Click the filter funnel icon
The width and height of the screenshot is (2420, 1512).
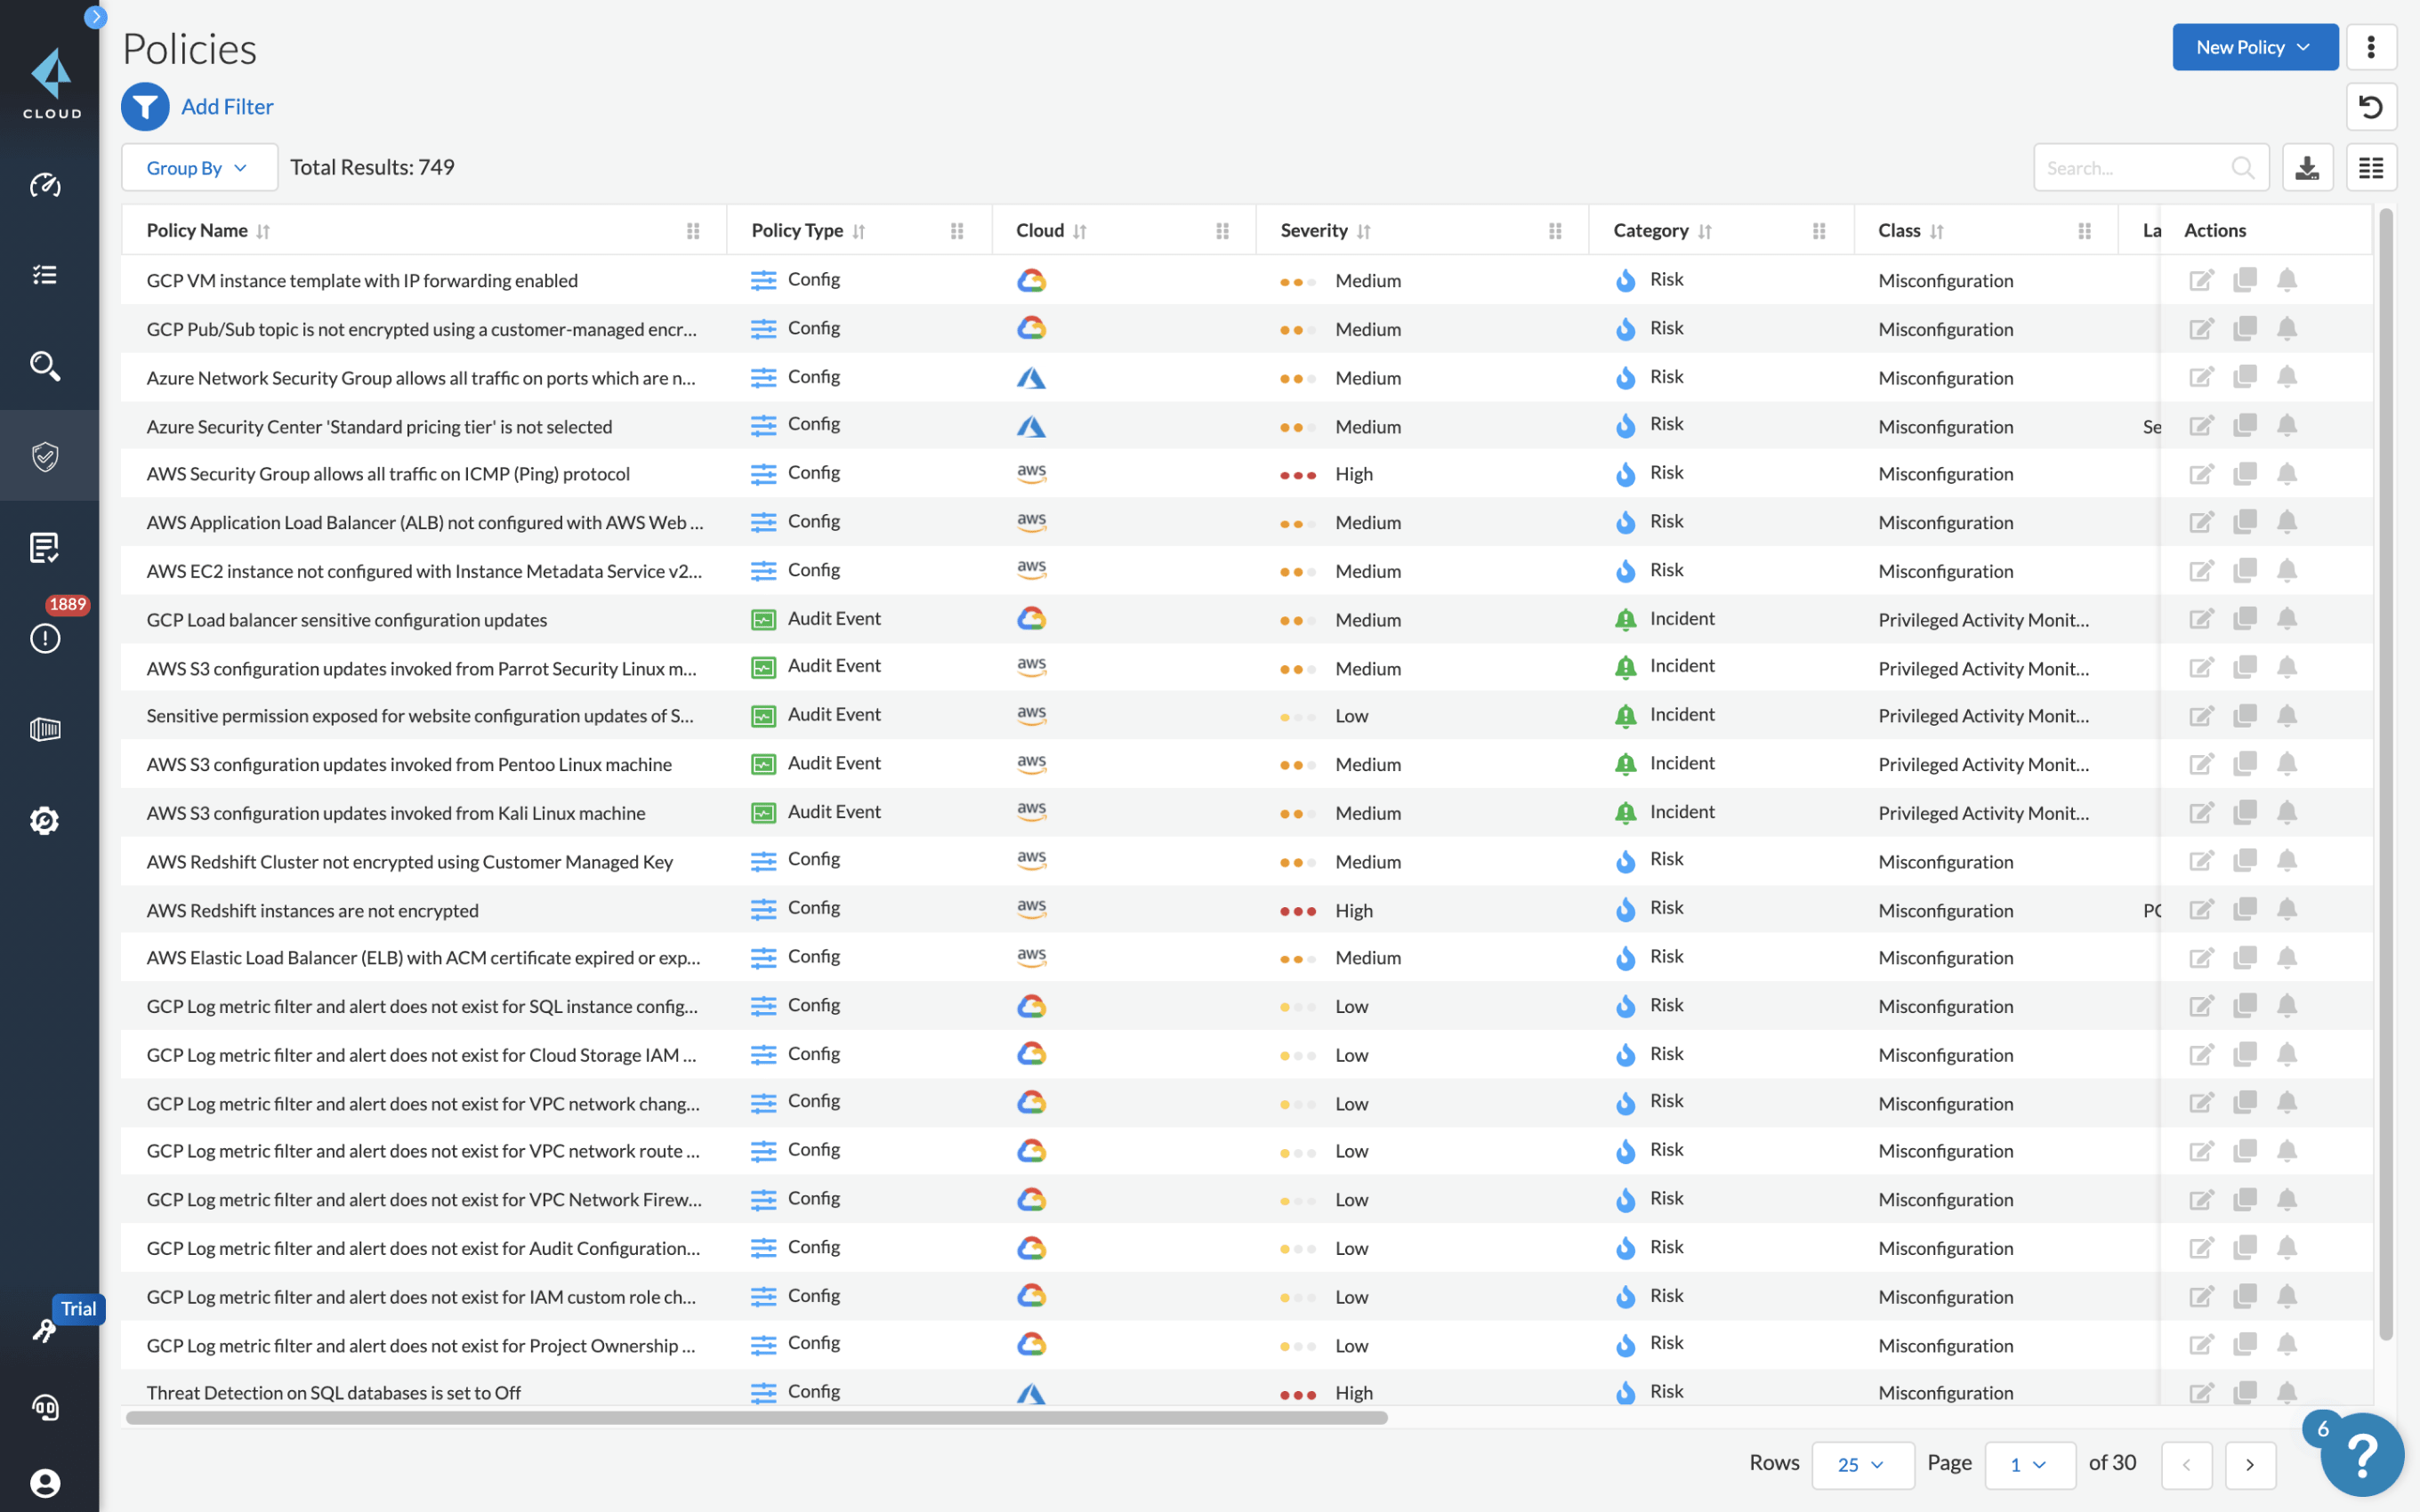pos(145,106)
